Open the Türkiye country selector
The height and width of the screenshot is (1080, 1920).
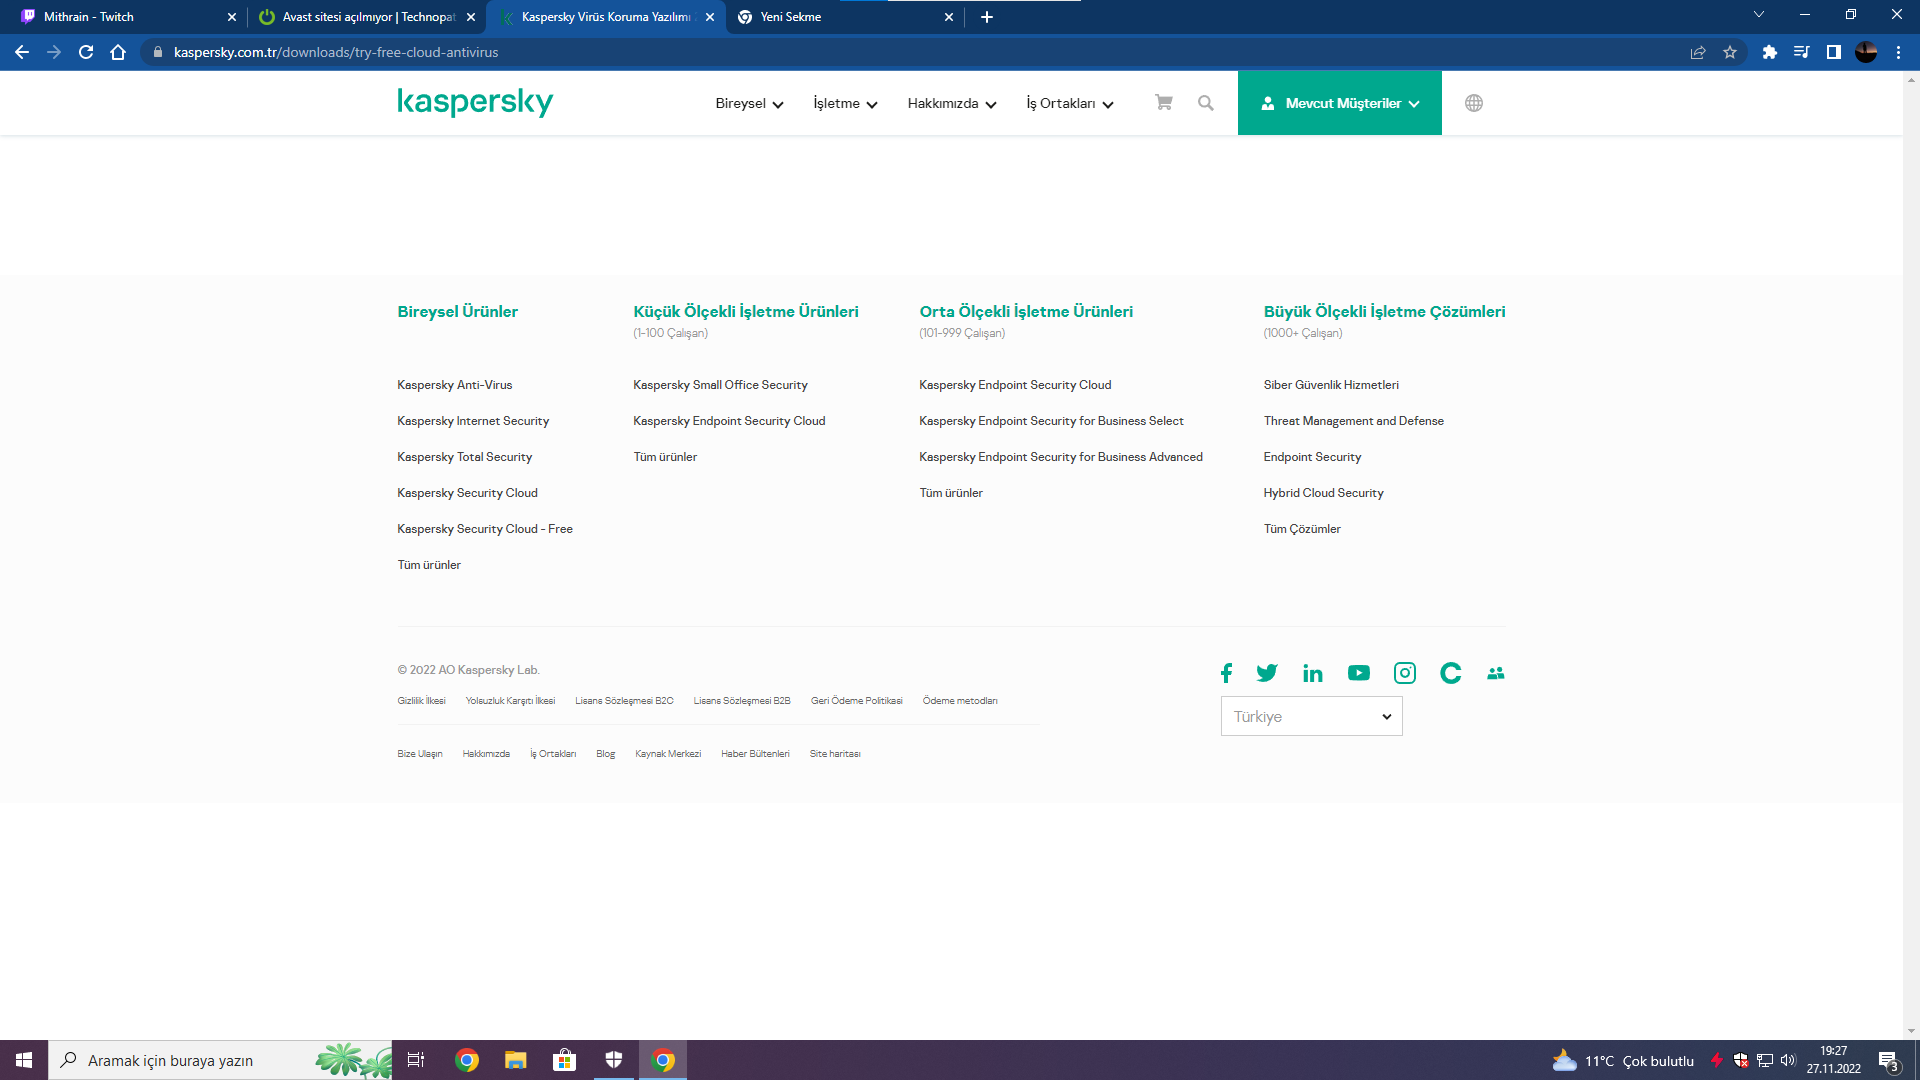pyautogui.click(x=1311, y=717)
